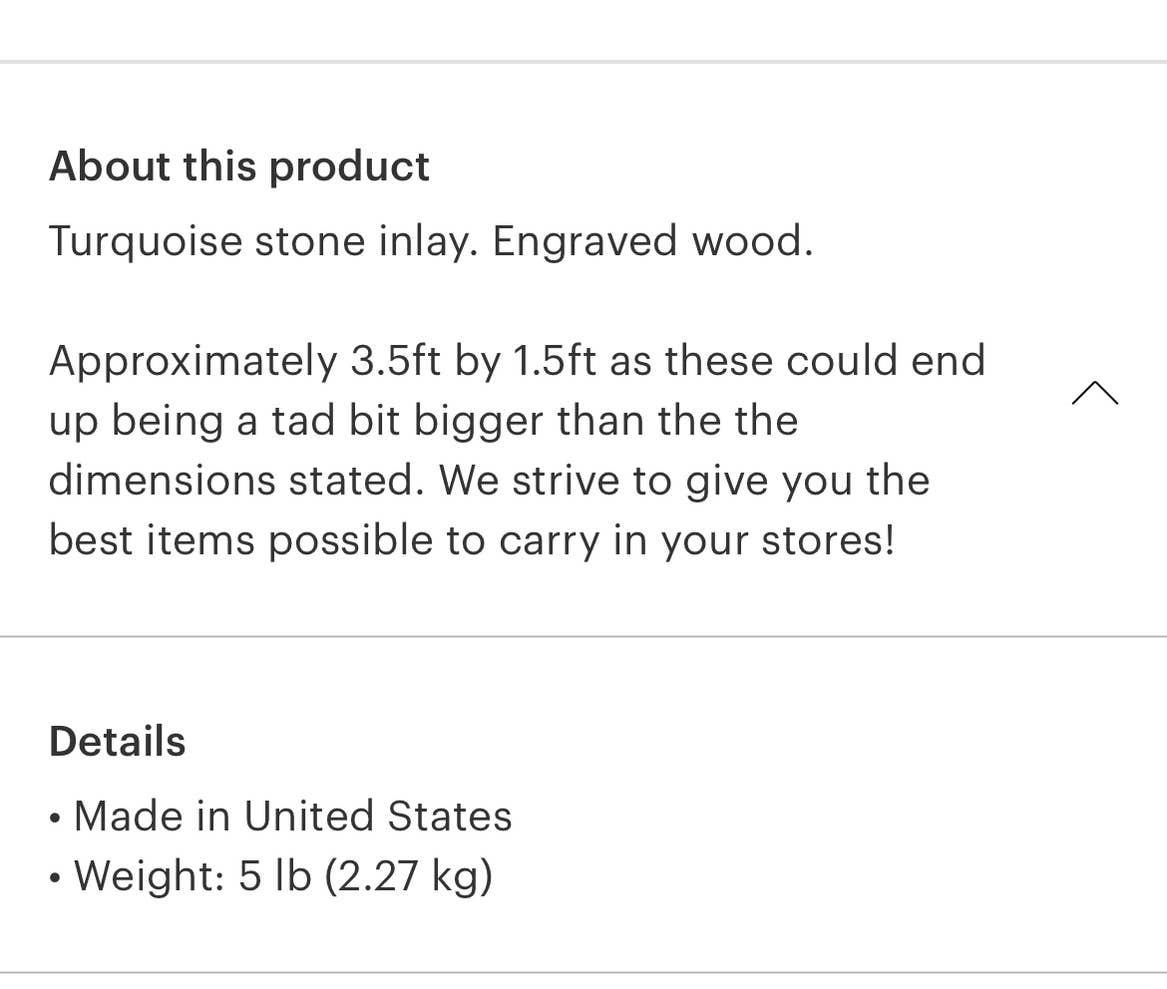Image resolution: width=1167 pixels, height=989 pixels.
Task: Collapse the About this product section chevron
Action: coord(1094,393)
